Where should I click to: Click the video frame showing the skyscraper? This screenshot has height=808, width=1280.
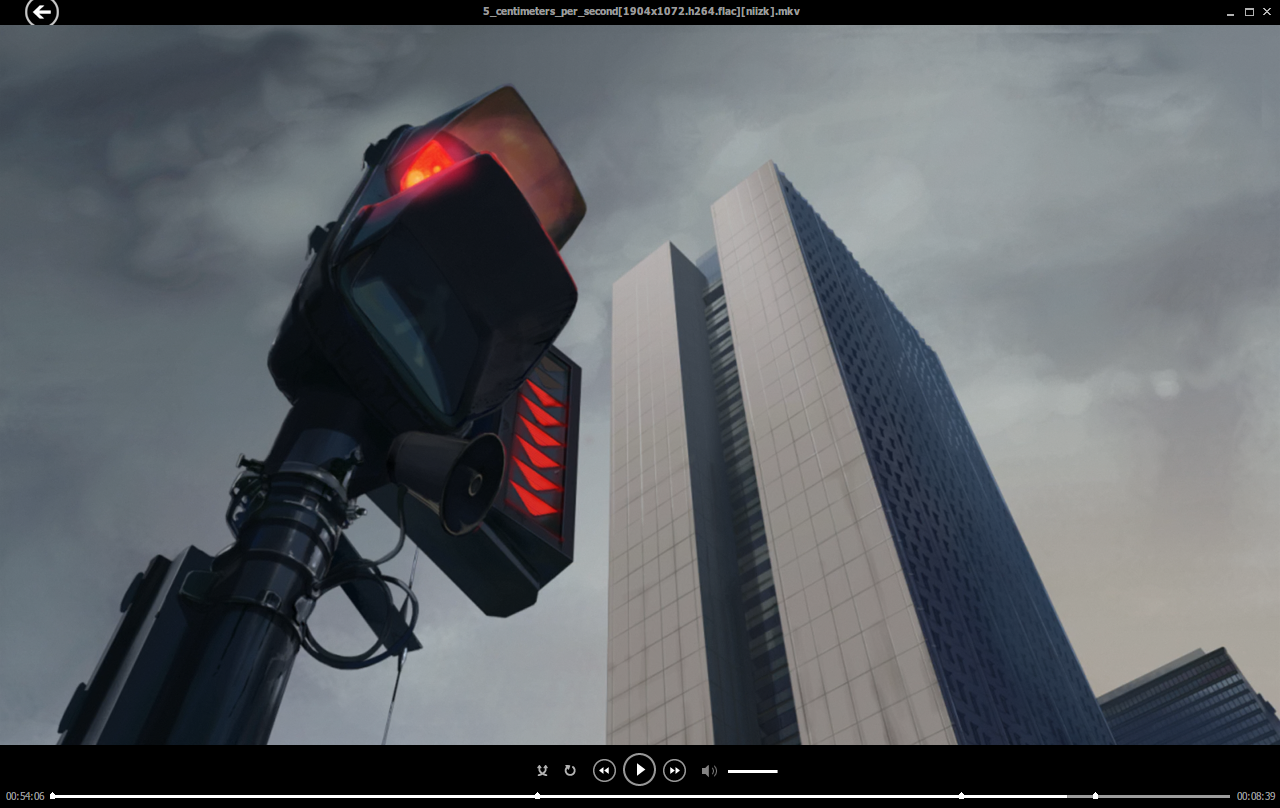click(780, 450)
